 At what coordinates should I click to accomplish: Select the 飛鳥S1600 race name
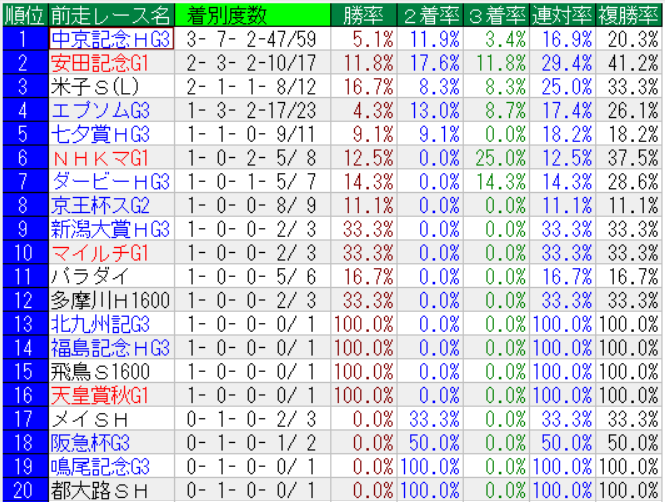100,372
